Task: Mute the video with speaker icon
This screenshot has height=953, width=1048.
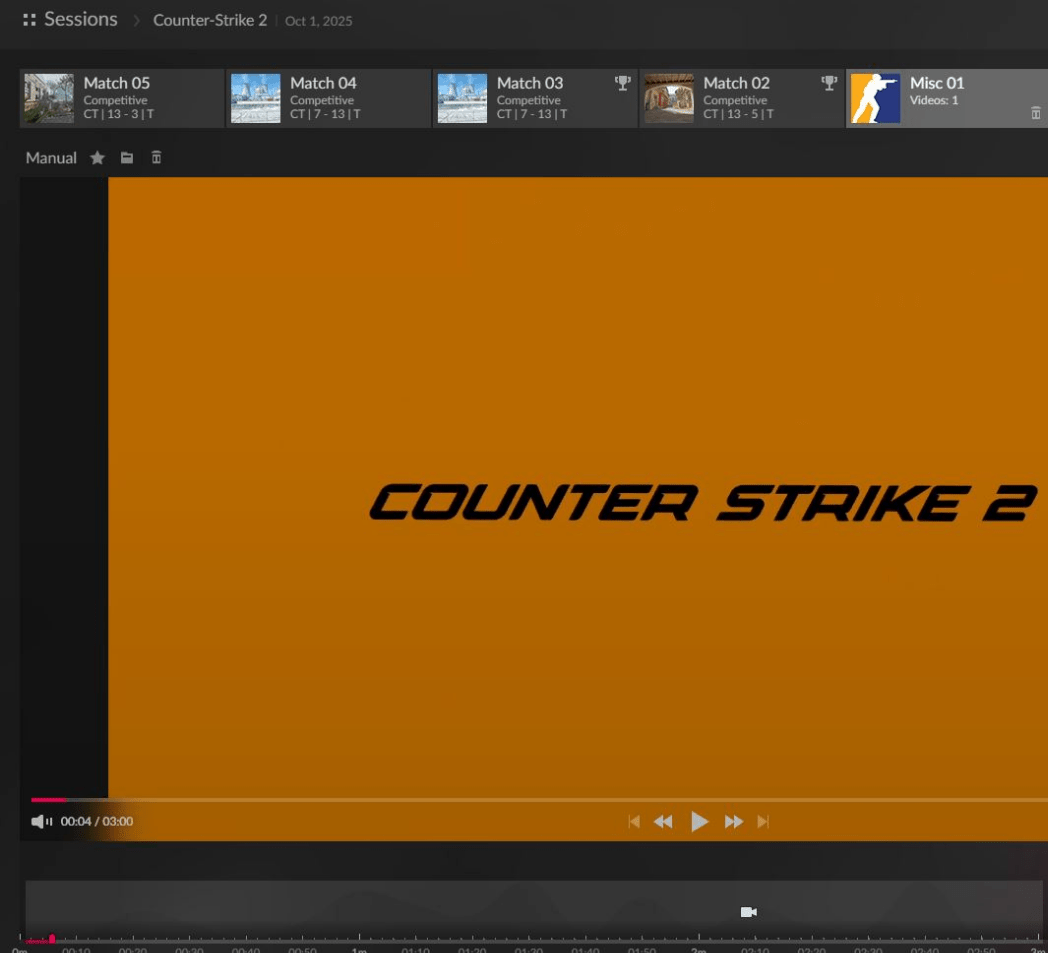Action: [41, 821]
